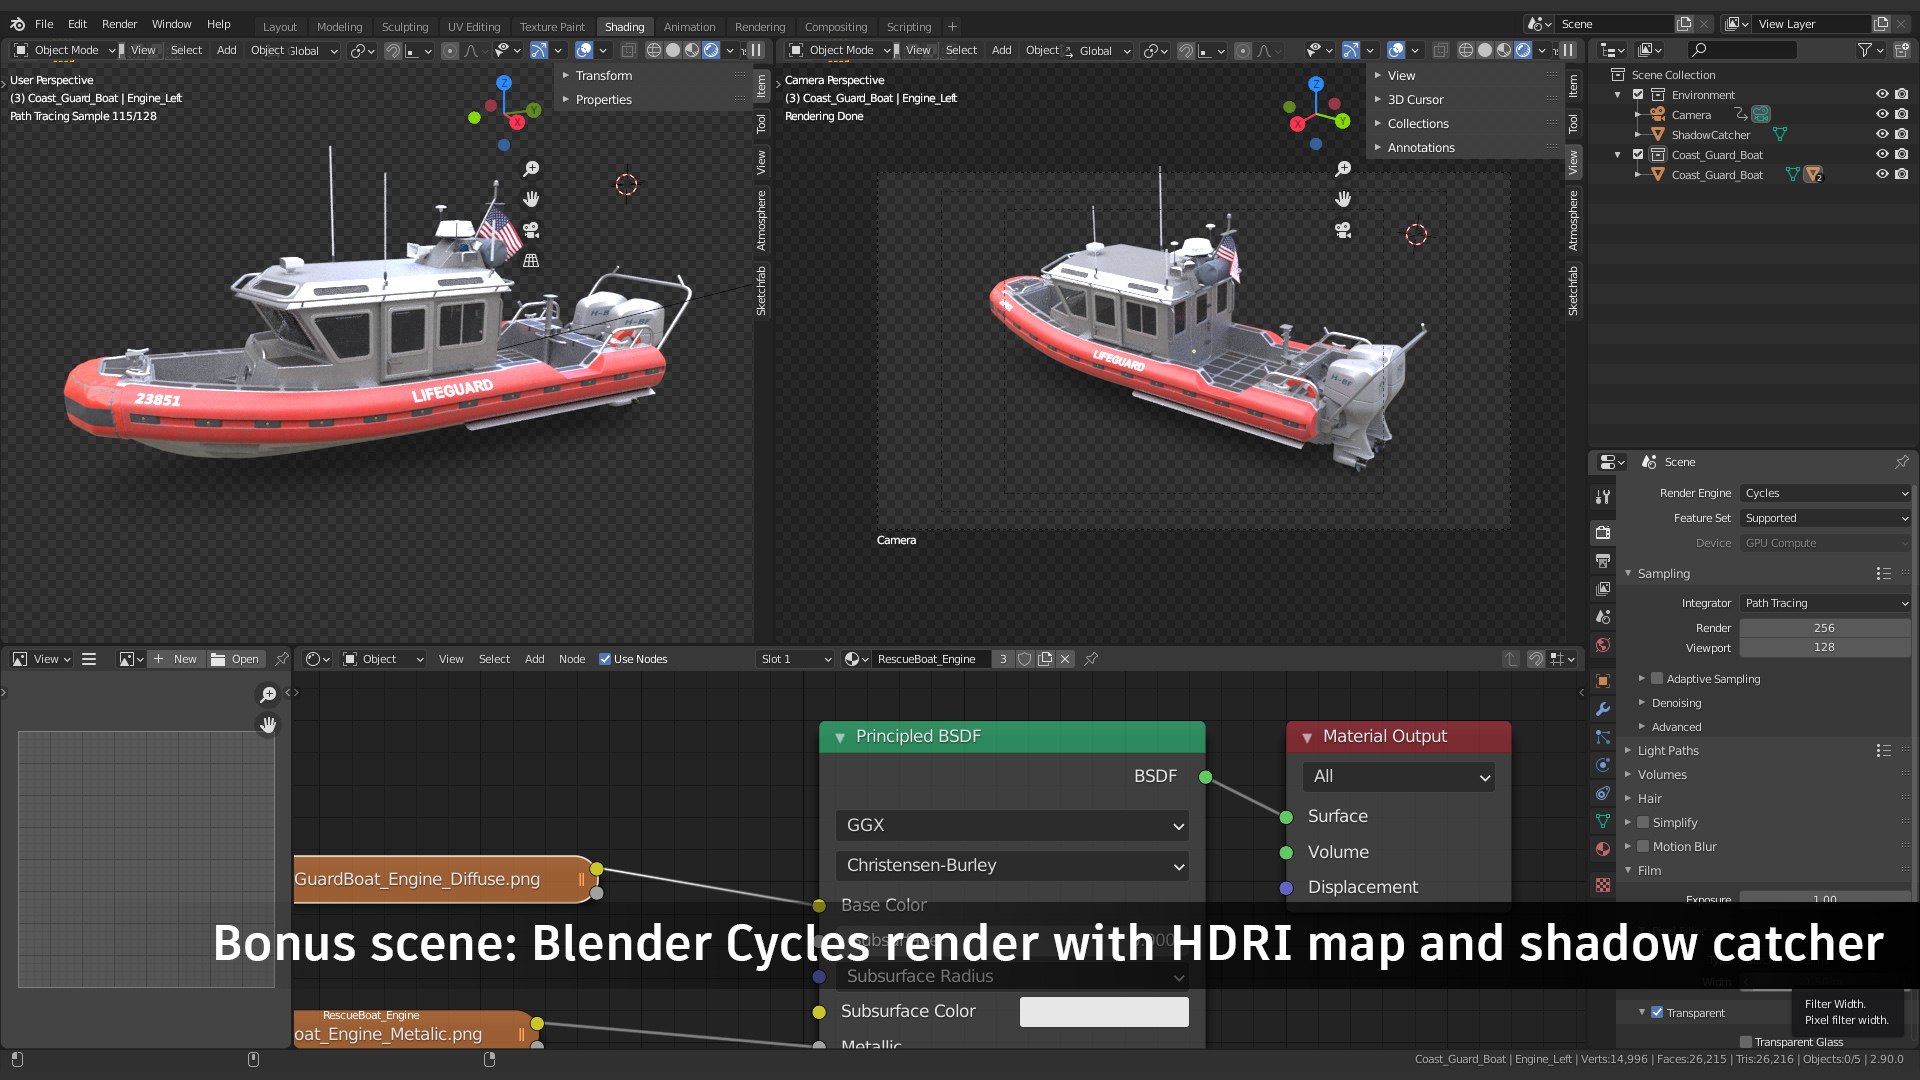Open the GGX distribution dropdown
The image size is (1920, 1080).
1012,825
